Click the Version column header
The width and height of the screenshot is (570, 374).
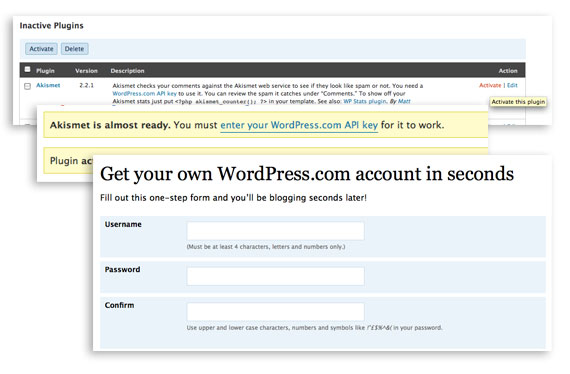click(86, 71)
